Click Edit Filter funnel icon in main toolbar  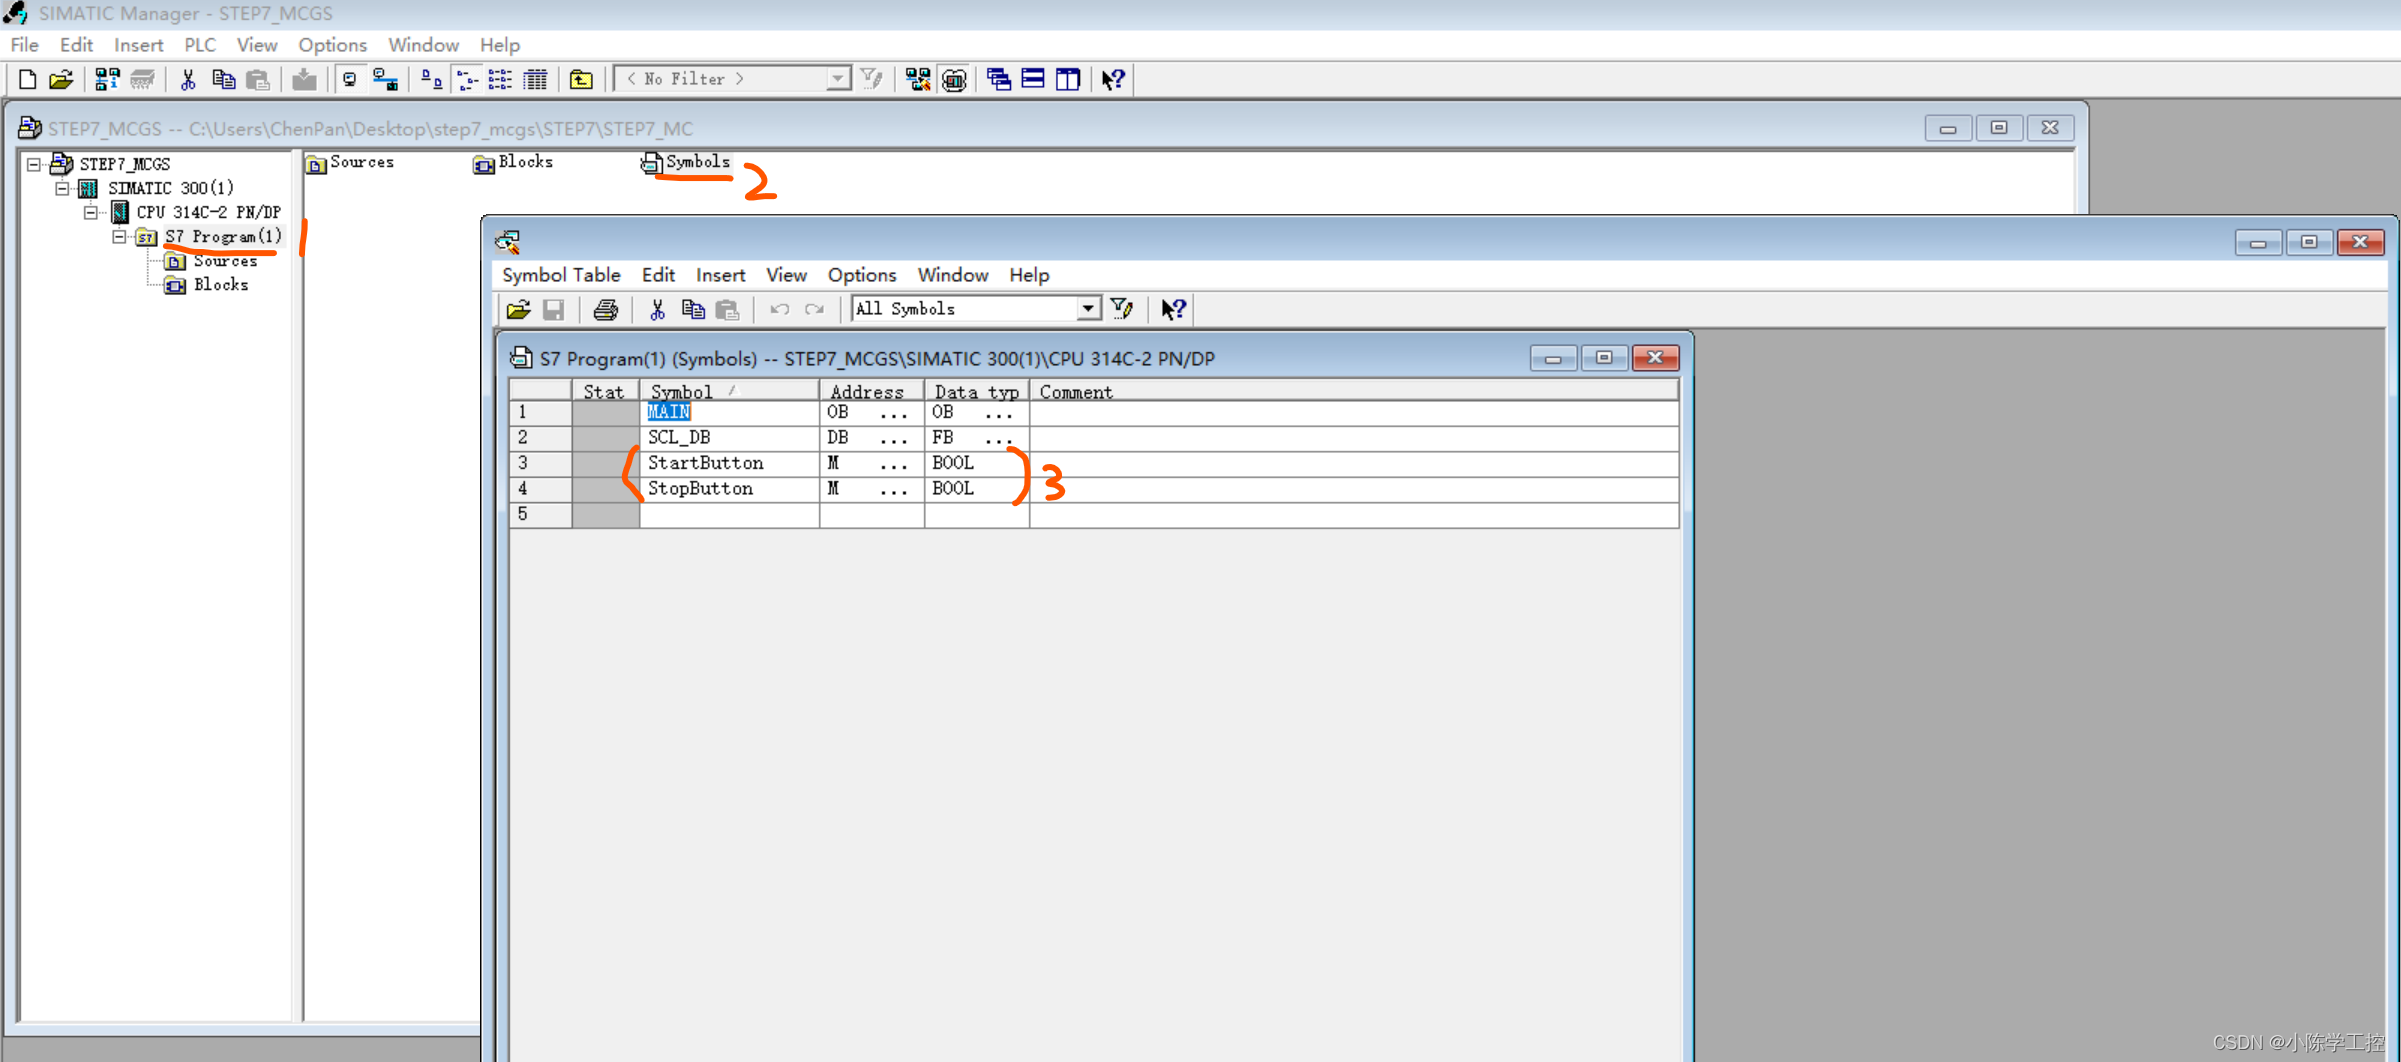pyautogui.click(x=872, y=79)
